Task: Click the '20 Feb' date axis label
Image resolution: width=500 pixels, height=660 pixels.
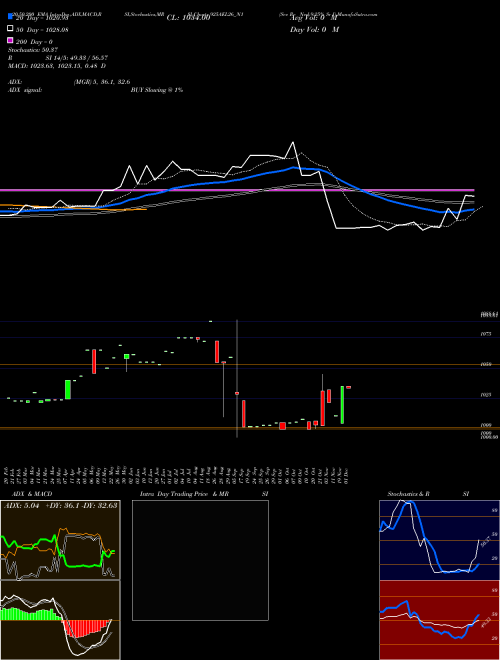Action: [8, 475]
